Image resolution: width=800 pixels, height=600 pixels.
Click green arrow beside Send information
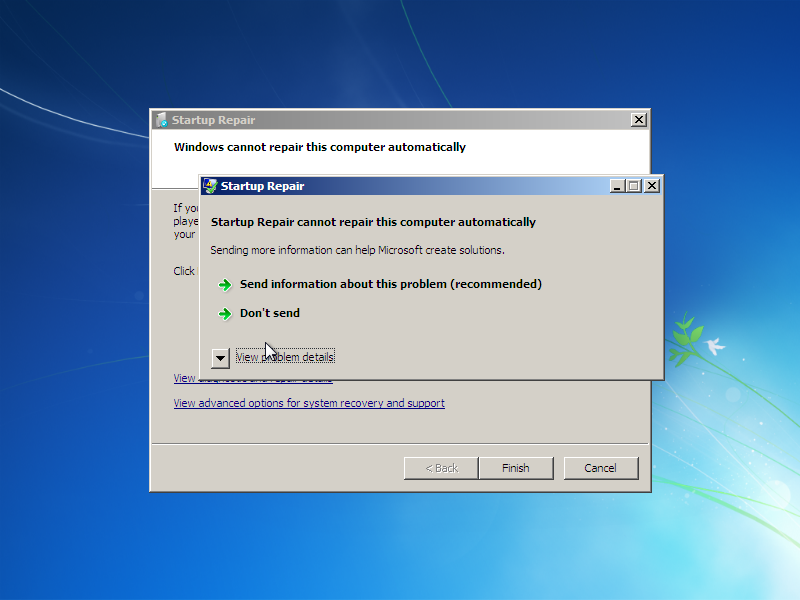(x=225, y=285)
